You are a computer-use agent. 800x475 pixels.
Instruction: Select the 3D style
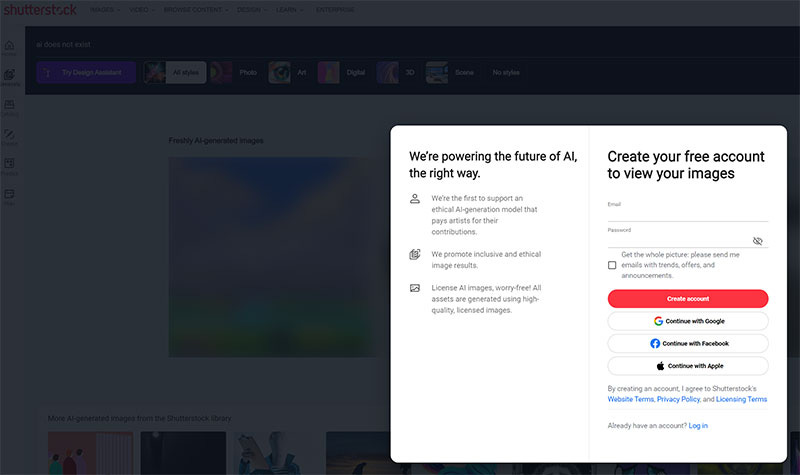coord(396,72)
